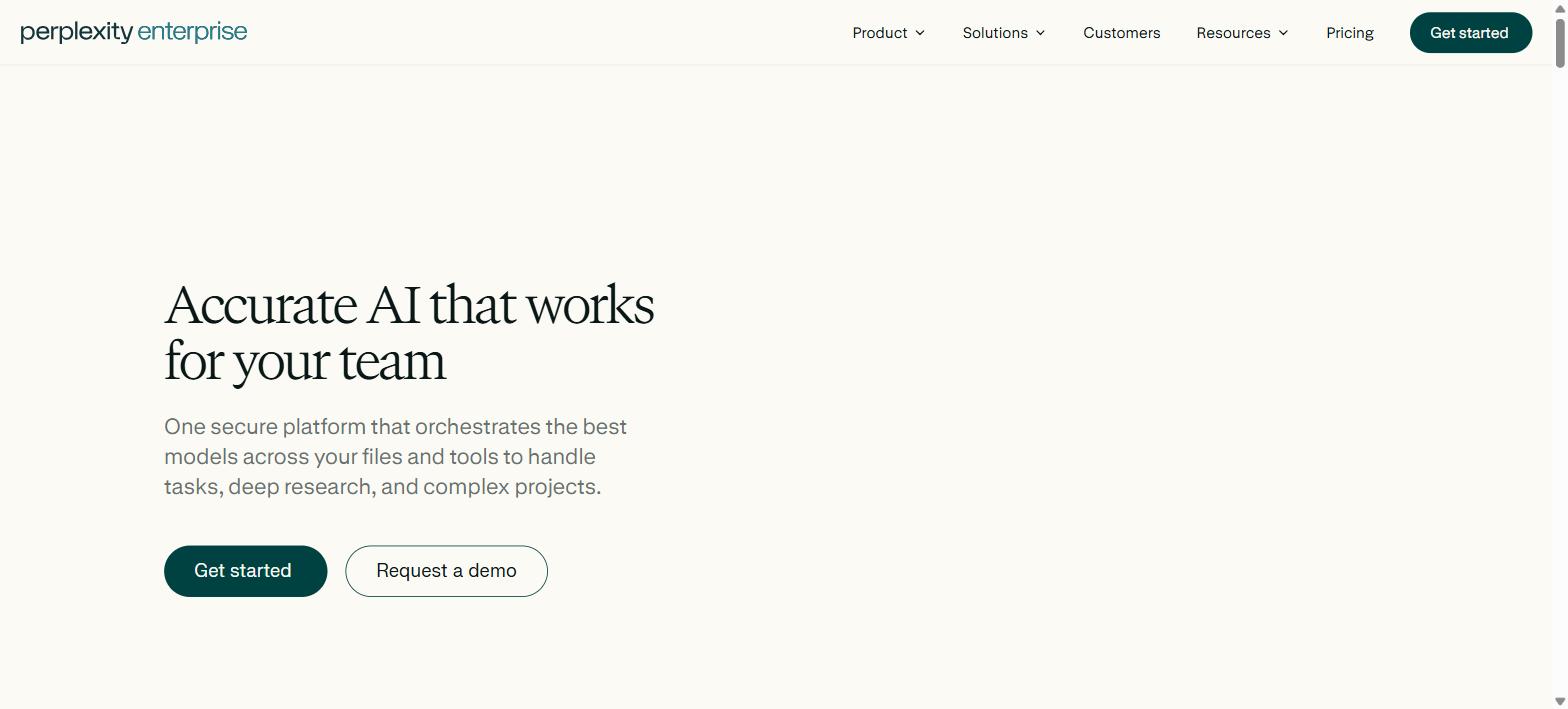Click the 'One secure platform' description paragraph
This screenshot has height=709, width=1568.
396,457
